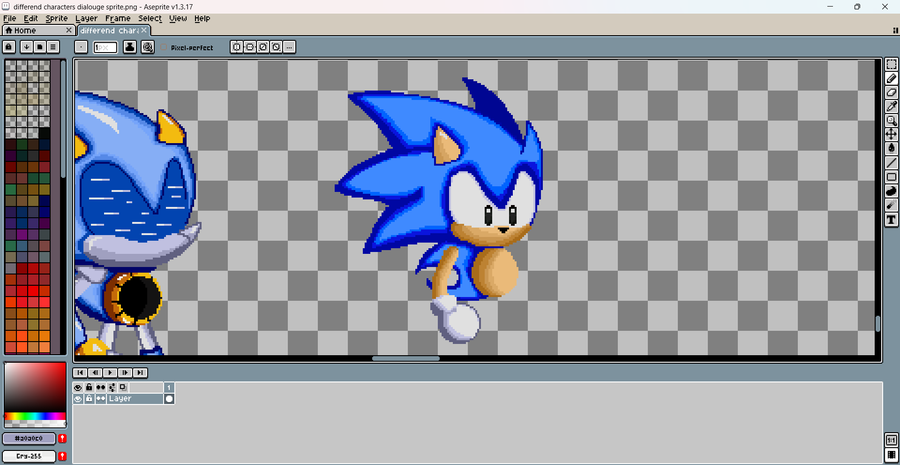Select the Eraser tool
Screen dimensions: 900x465
891,92
